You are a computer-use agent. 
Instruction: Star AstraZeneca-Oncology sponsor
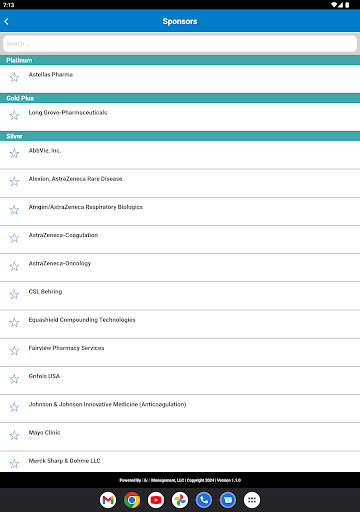tap(14, 266)
